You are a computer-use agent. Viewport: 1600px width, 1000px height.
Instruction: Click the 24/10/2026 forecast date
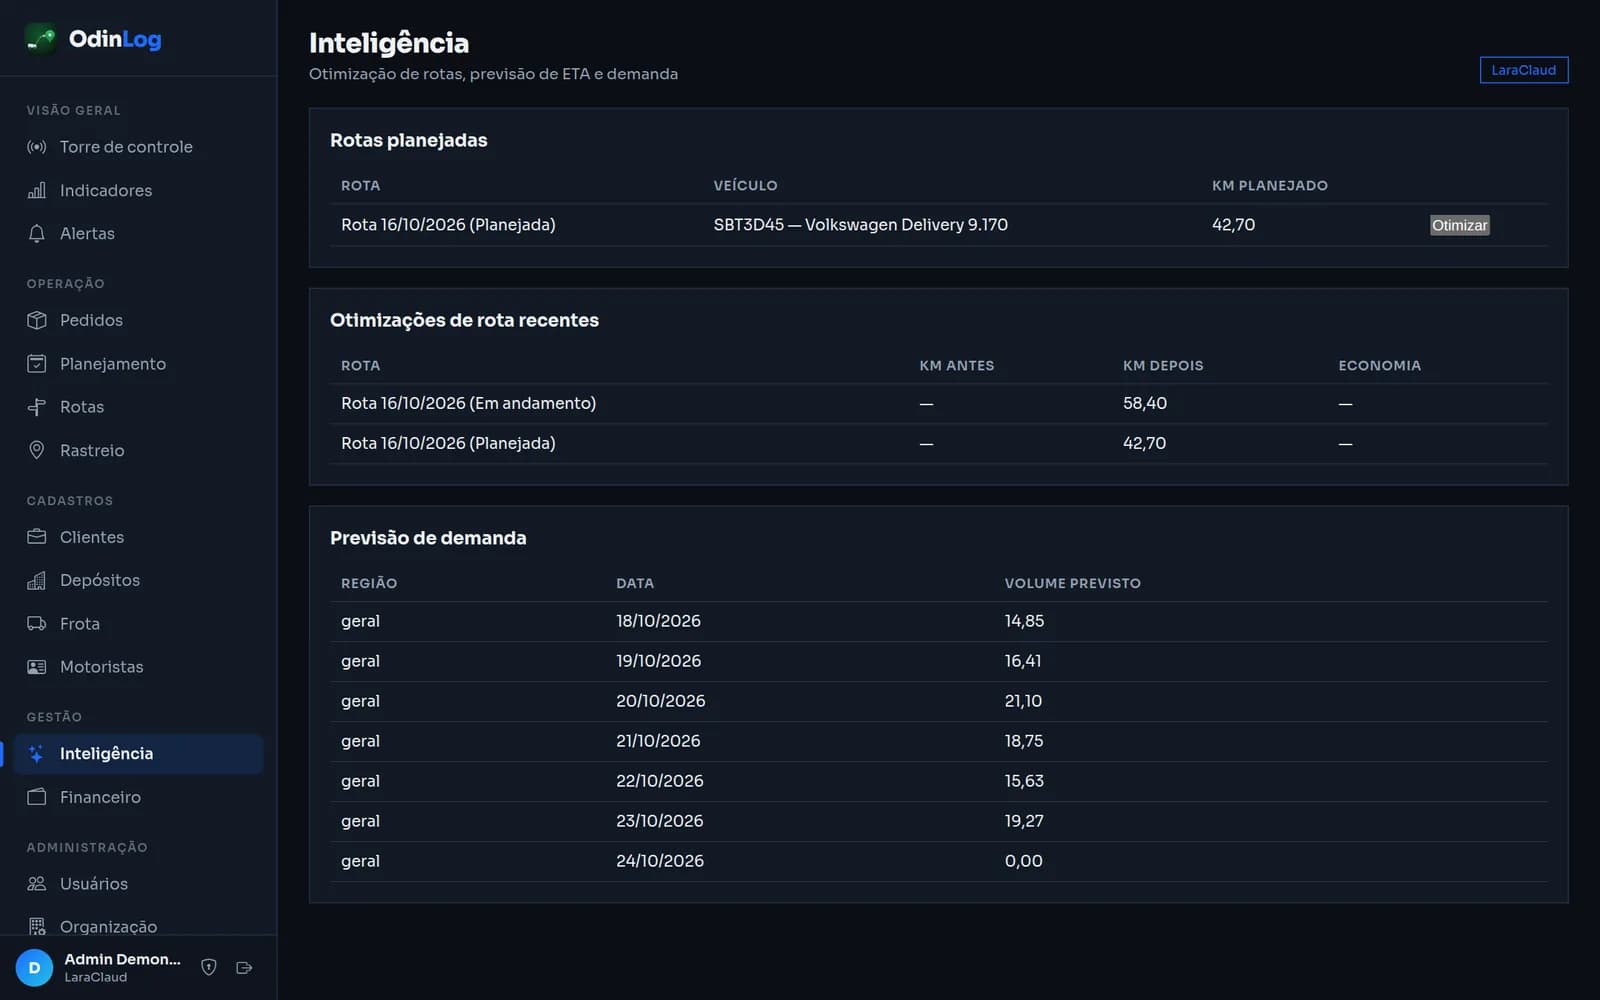pyautogui.click(x=660, y=861)
